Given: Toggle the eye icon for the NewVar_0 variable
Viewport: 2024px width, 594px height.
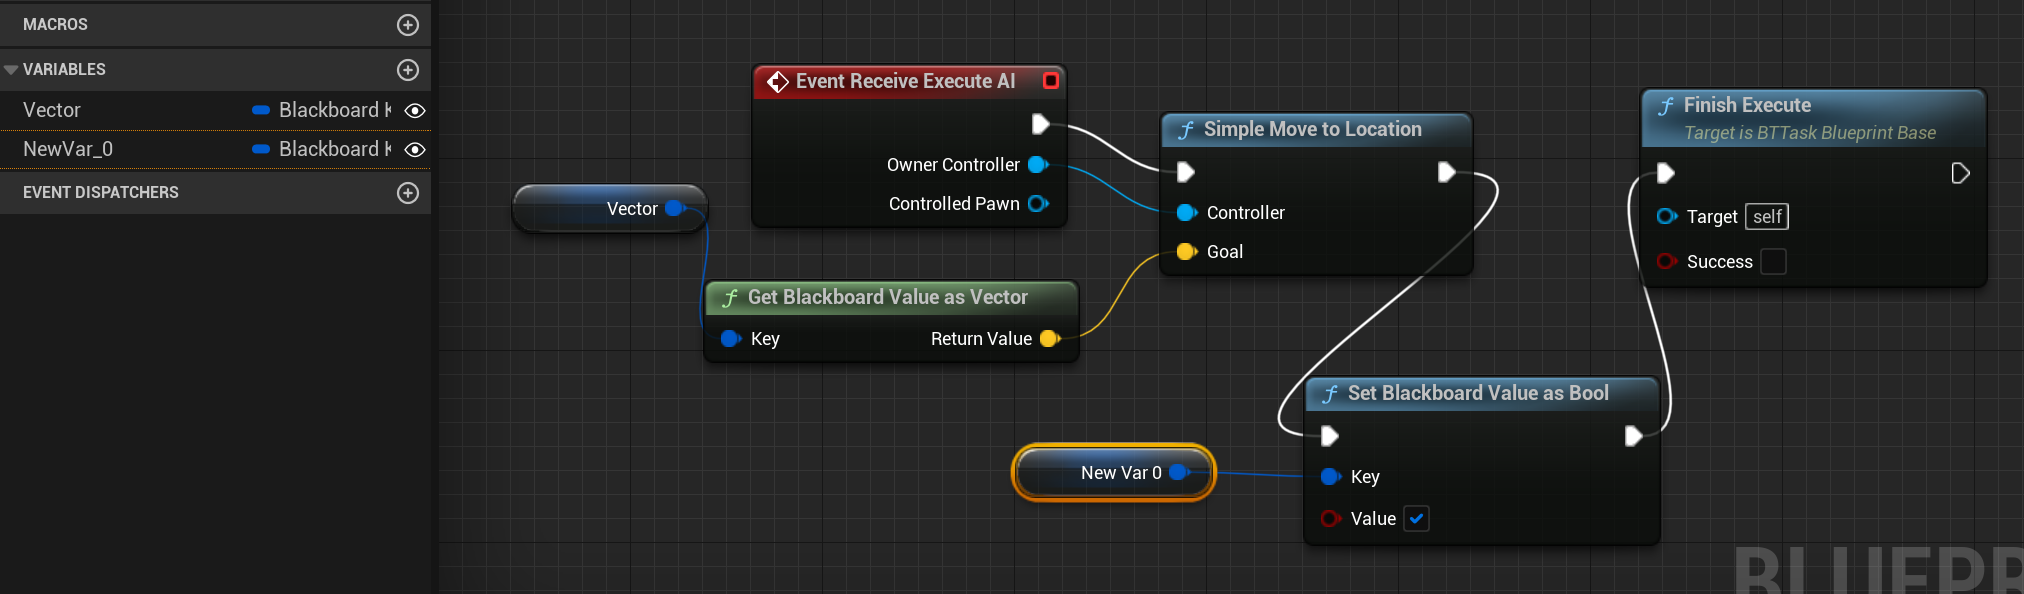Looking at the screenshot, I should click(415, 150).
